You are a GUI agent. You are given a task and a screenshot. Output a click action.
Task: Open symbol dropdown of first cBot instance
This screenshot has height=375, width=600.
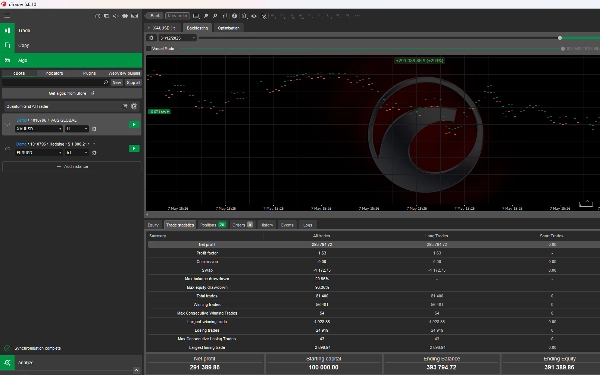coord(39,129)
